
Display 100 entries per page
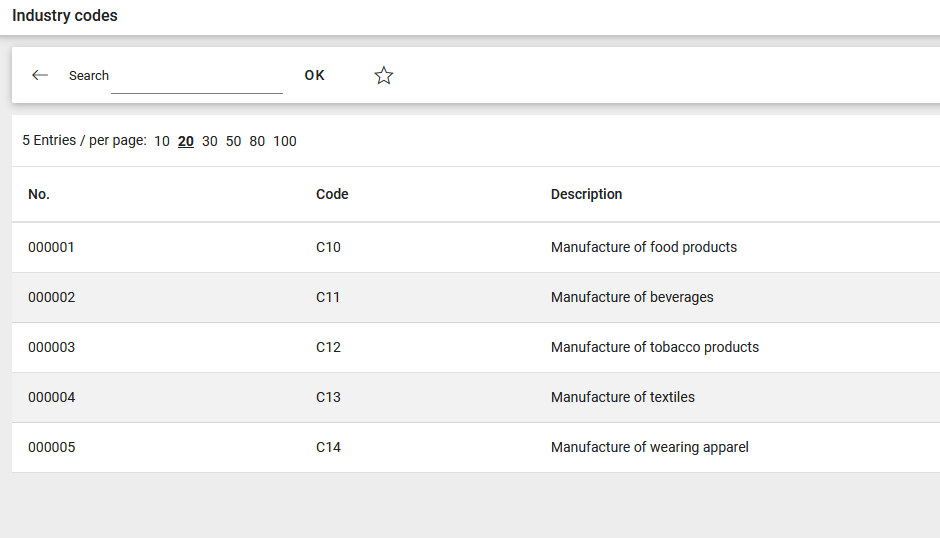click(285, 141)
